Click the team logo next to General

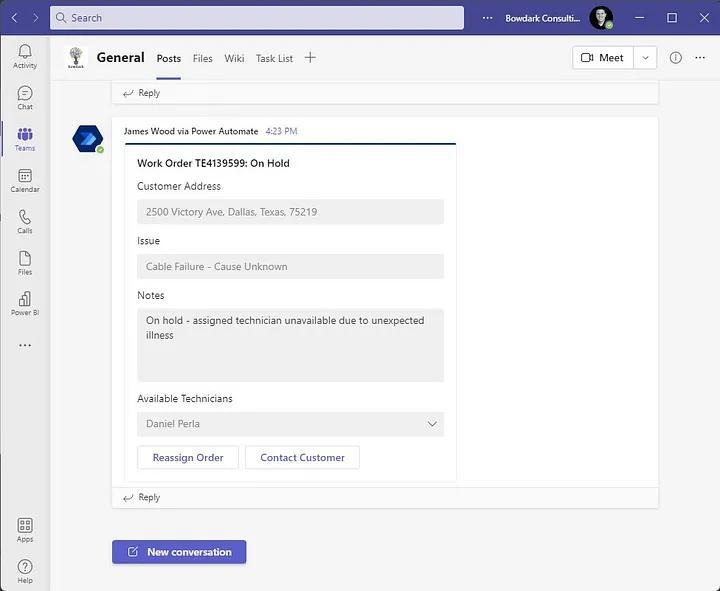coord(76,58)
